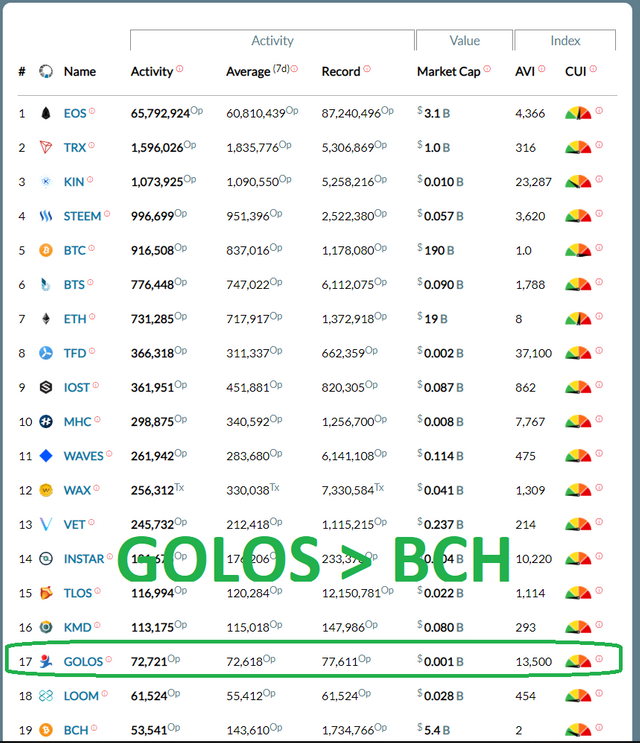This screenshot has height=743, width=640.
Task: Open the KIN link
Action: tap(74, 182)
